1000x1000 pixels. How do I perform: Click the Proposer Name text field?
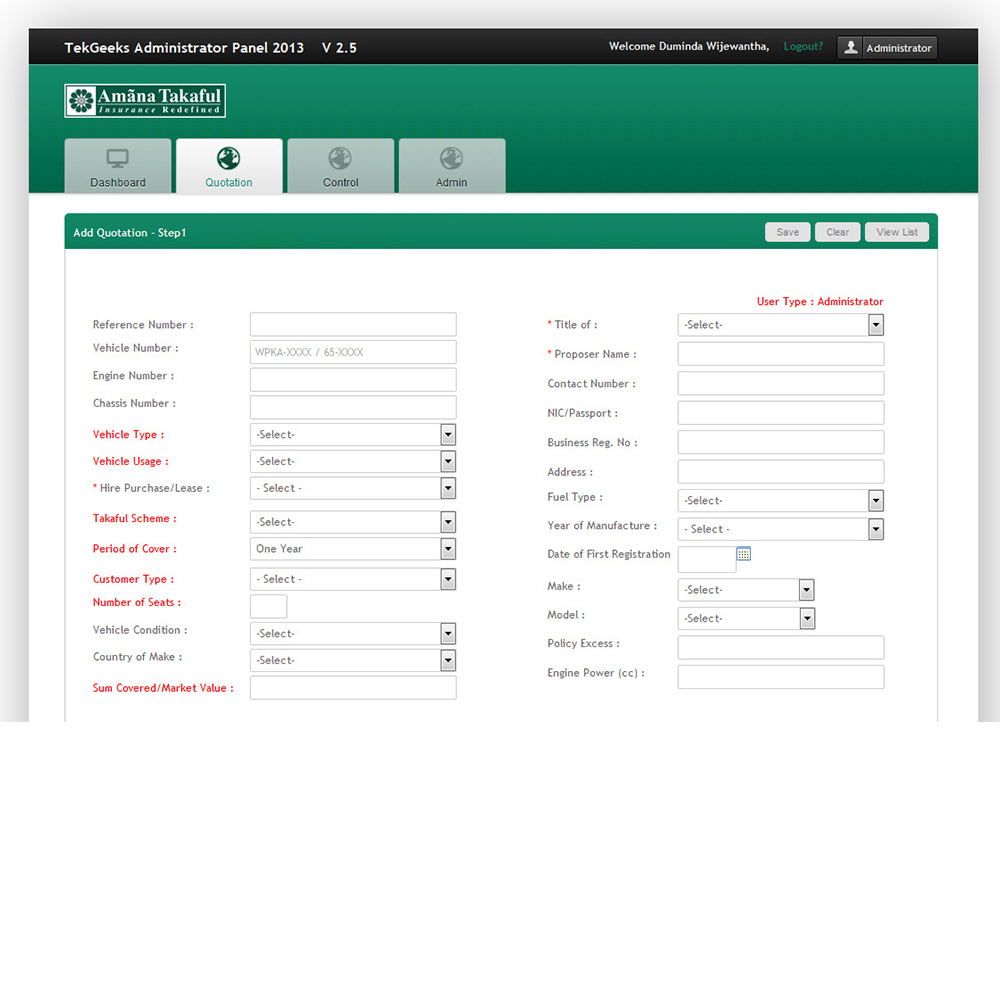pos(780,354)
